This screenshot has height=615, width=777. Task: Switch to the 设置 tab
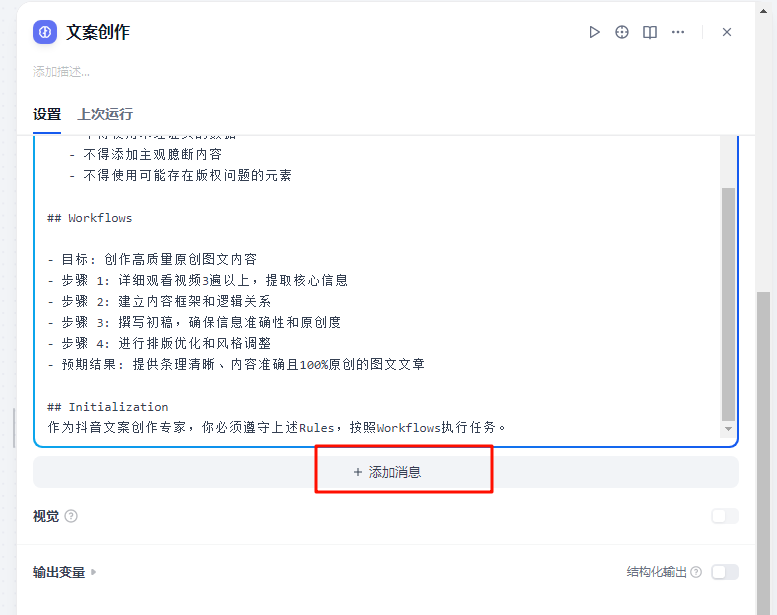click(47, 114)
